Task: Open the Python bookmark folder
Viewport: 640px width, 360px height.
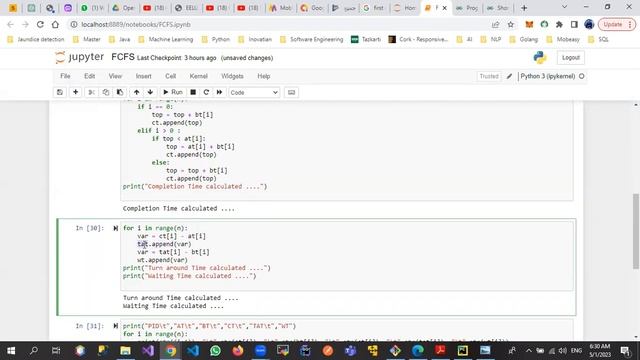Action: (x=216, y=40)
